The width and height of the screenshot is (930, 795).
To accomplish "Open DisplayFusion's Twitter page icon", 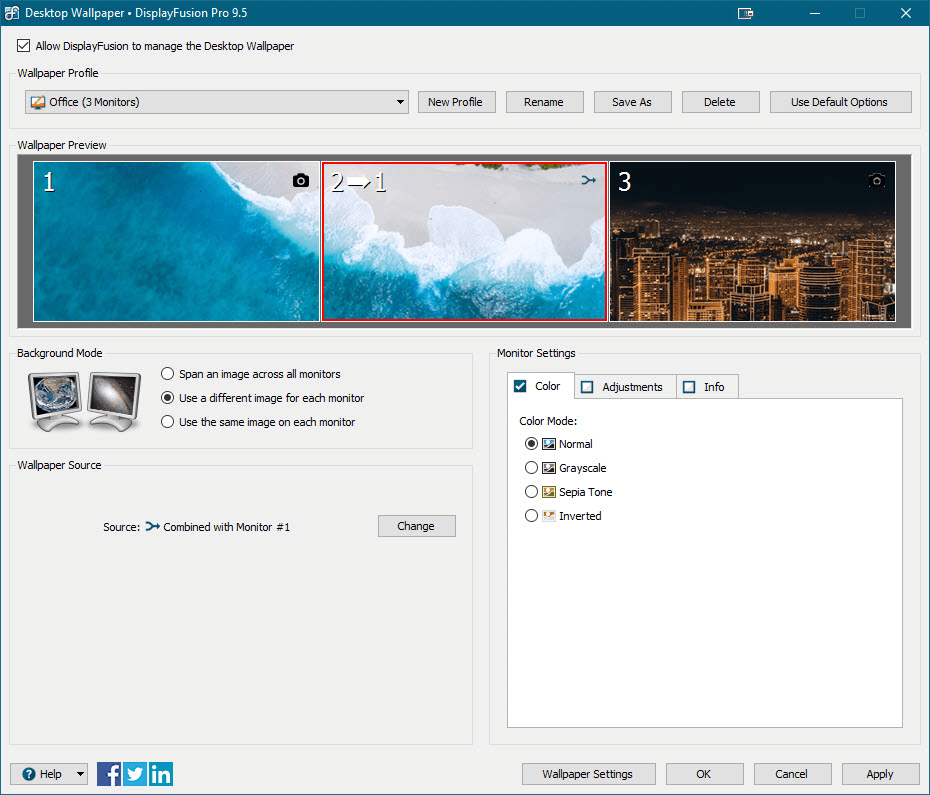I will pyautogui.click(x=134, y=773).
